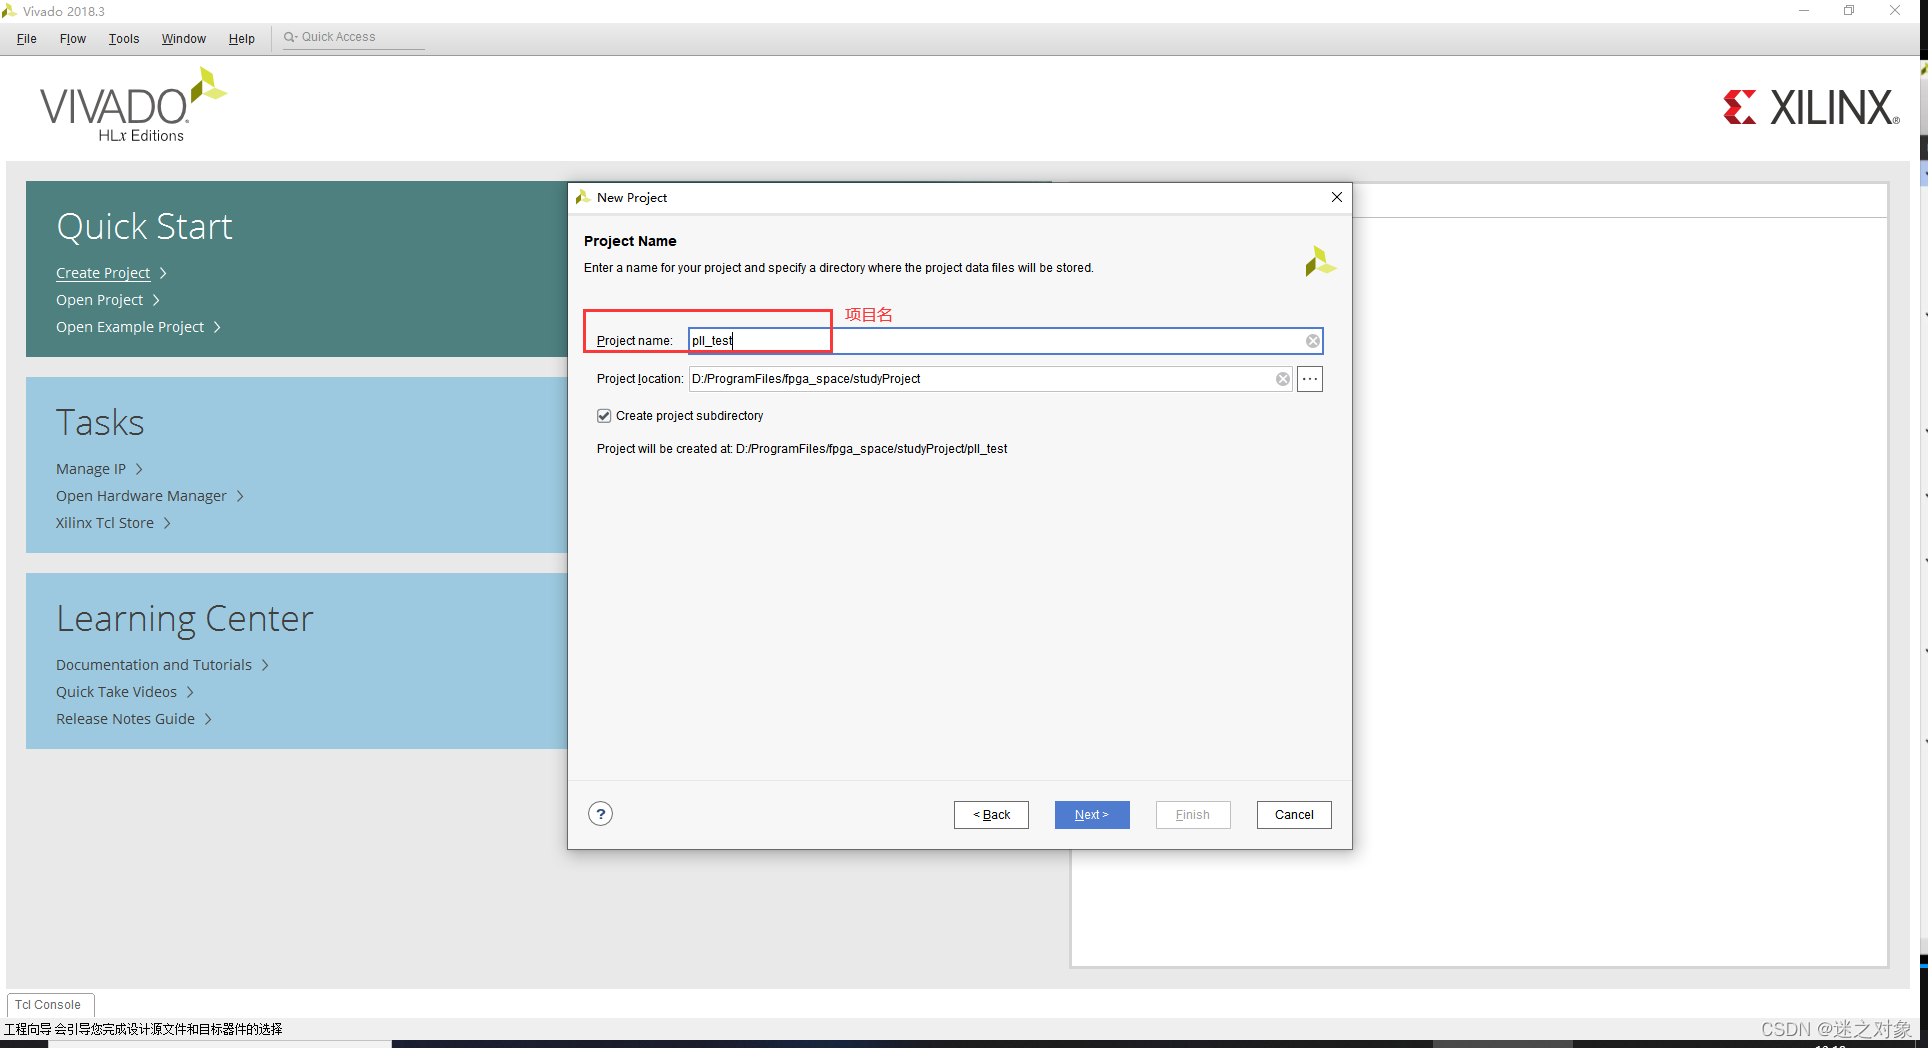Open the Create Project link
This screenshot has height=1048, width=1928.
click(103, 273)
